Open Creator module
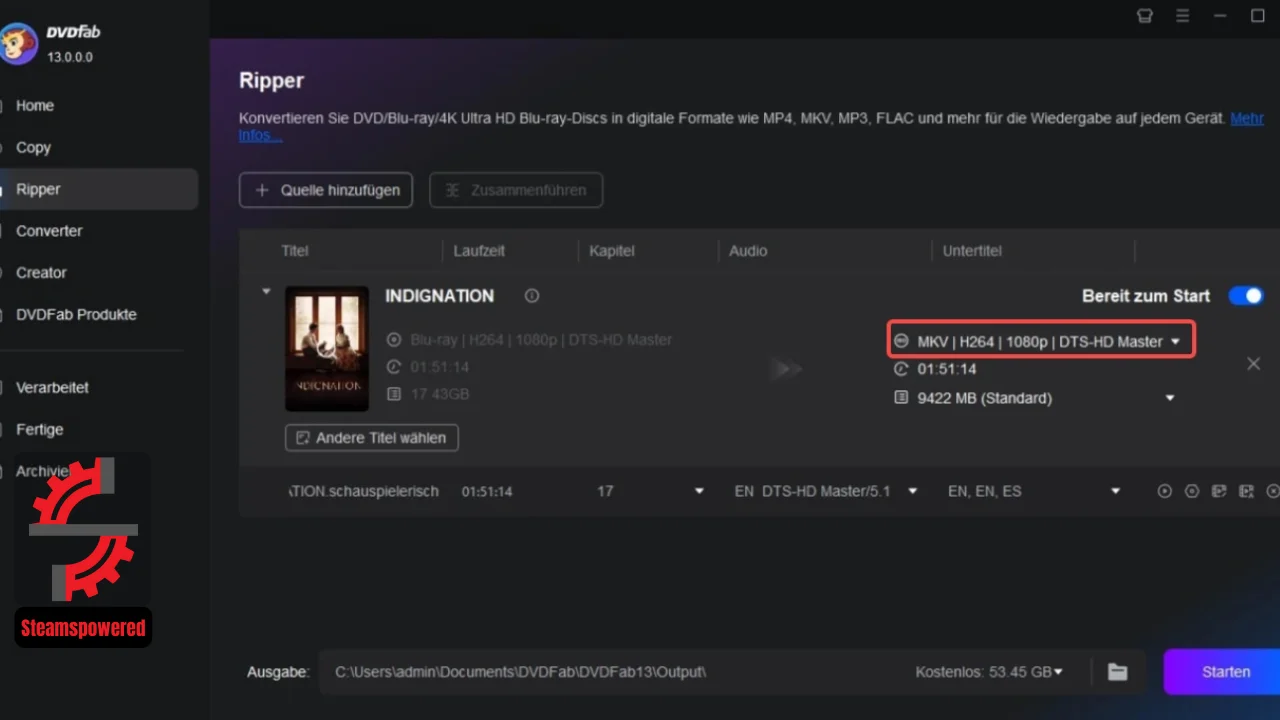This screenshot has height=720, width=1280. 41,273
